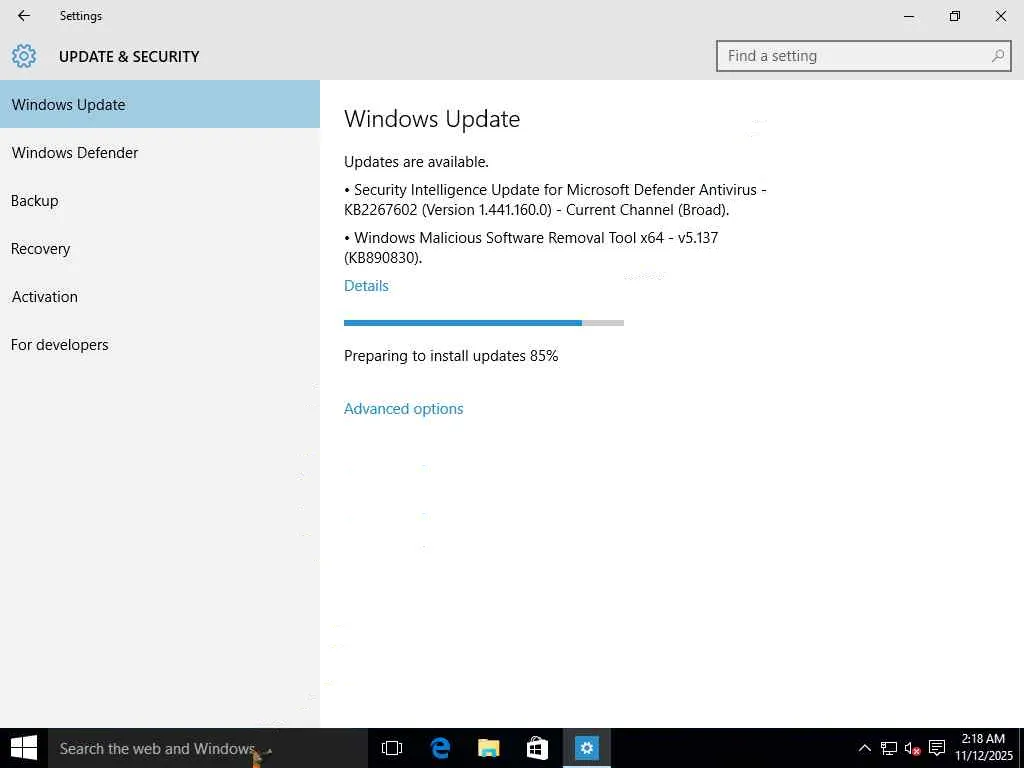The width and height of the screenshot is (1024, 768).
Task: Restore down the Settings window
Action: [x=955, y=16]
